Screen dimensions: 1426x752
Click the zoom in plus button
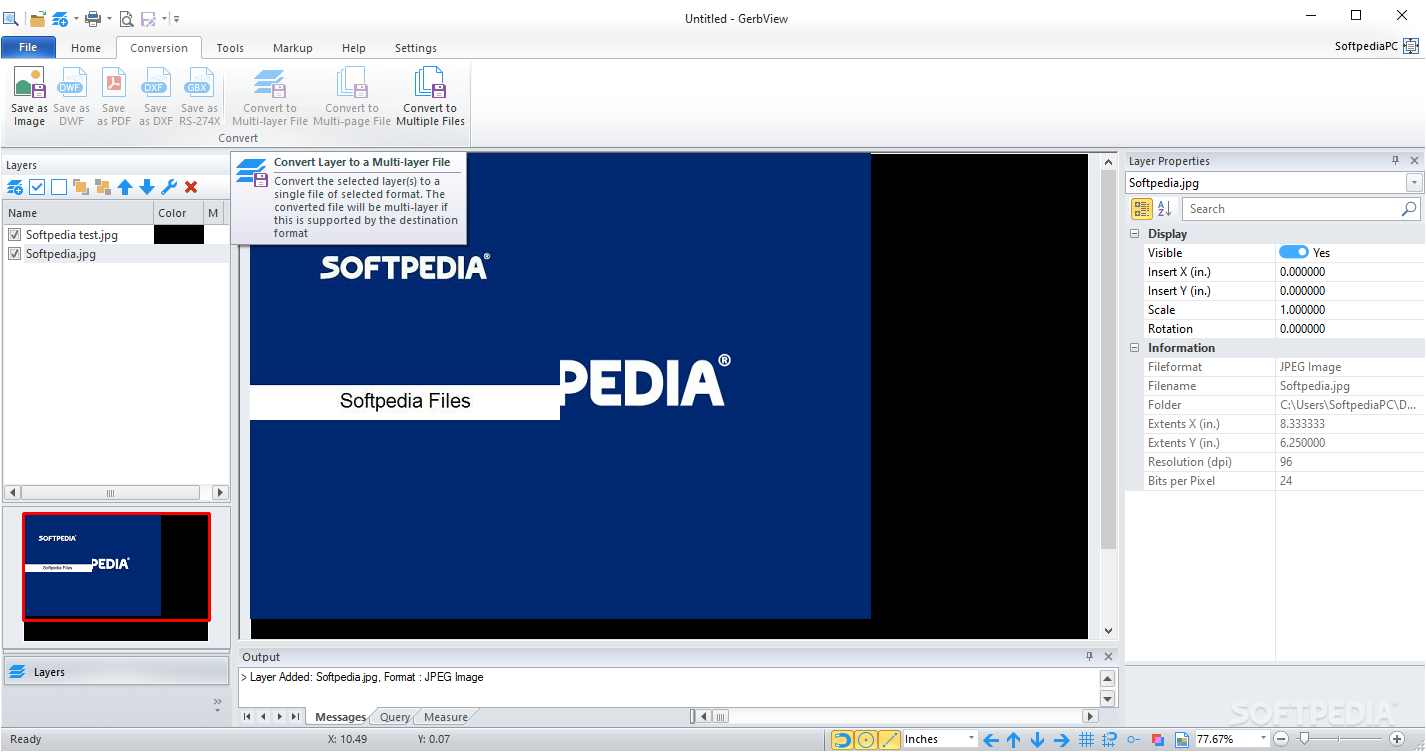click(x=1397, y=739)
